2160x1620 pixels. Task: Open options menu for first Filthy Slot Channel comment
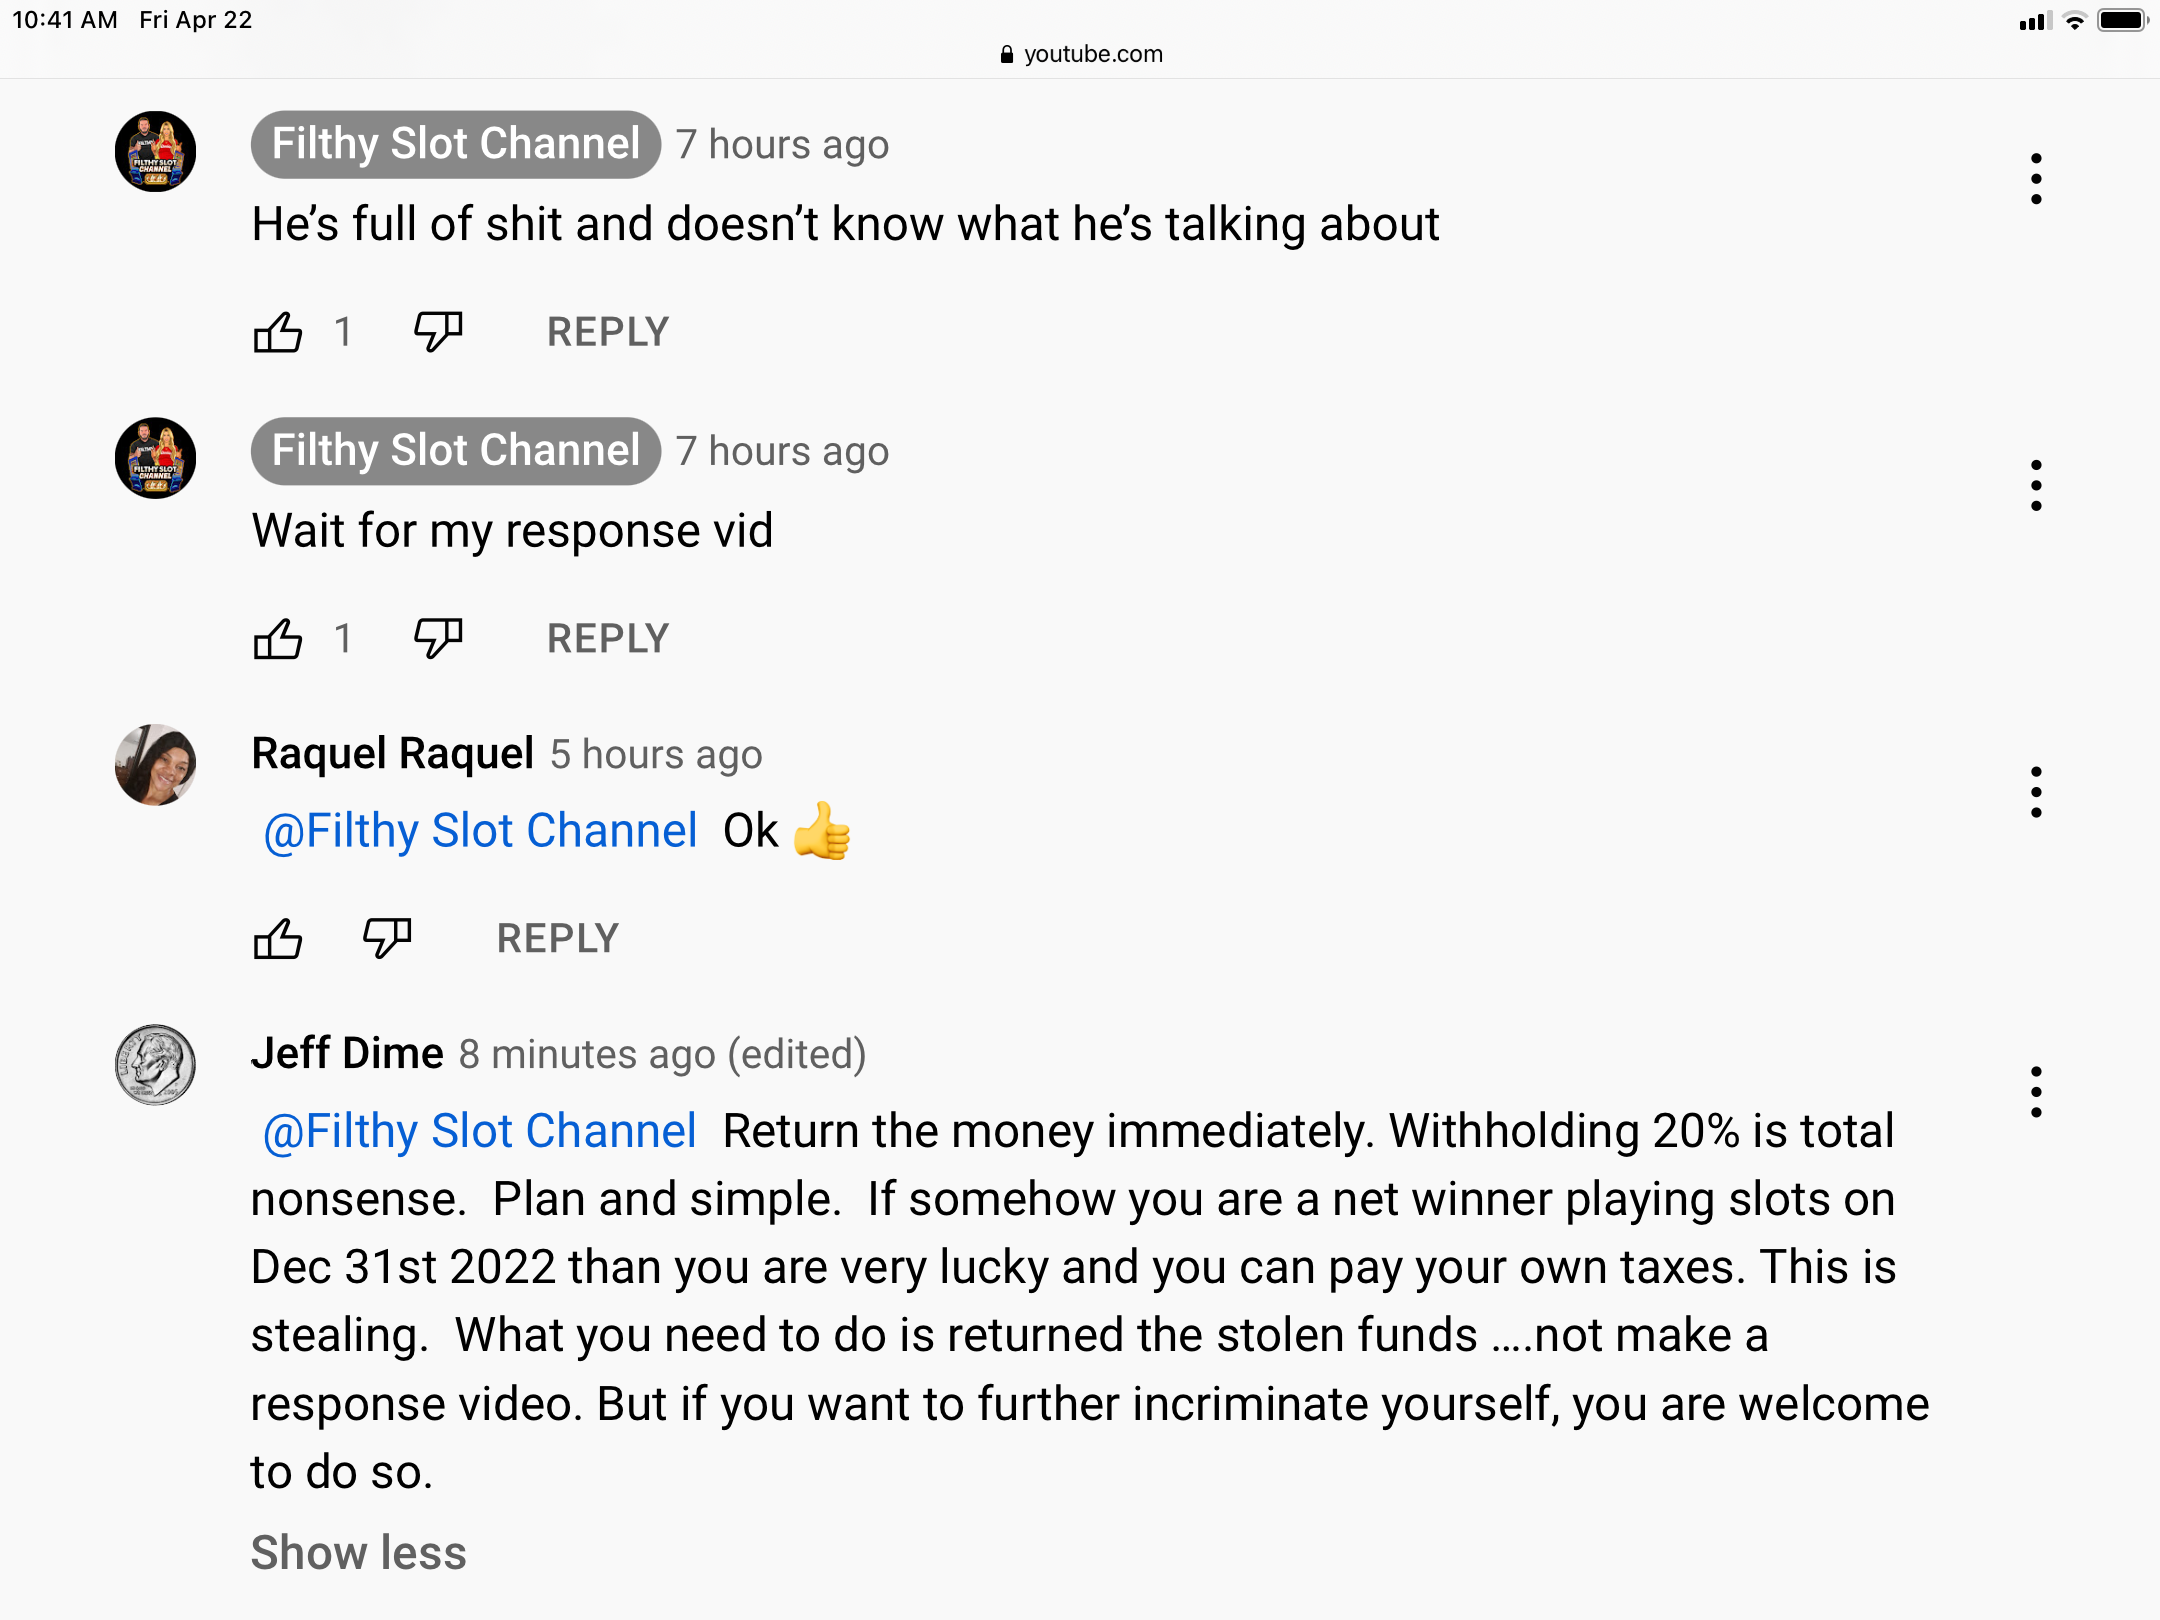[2036, 180]
